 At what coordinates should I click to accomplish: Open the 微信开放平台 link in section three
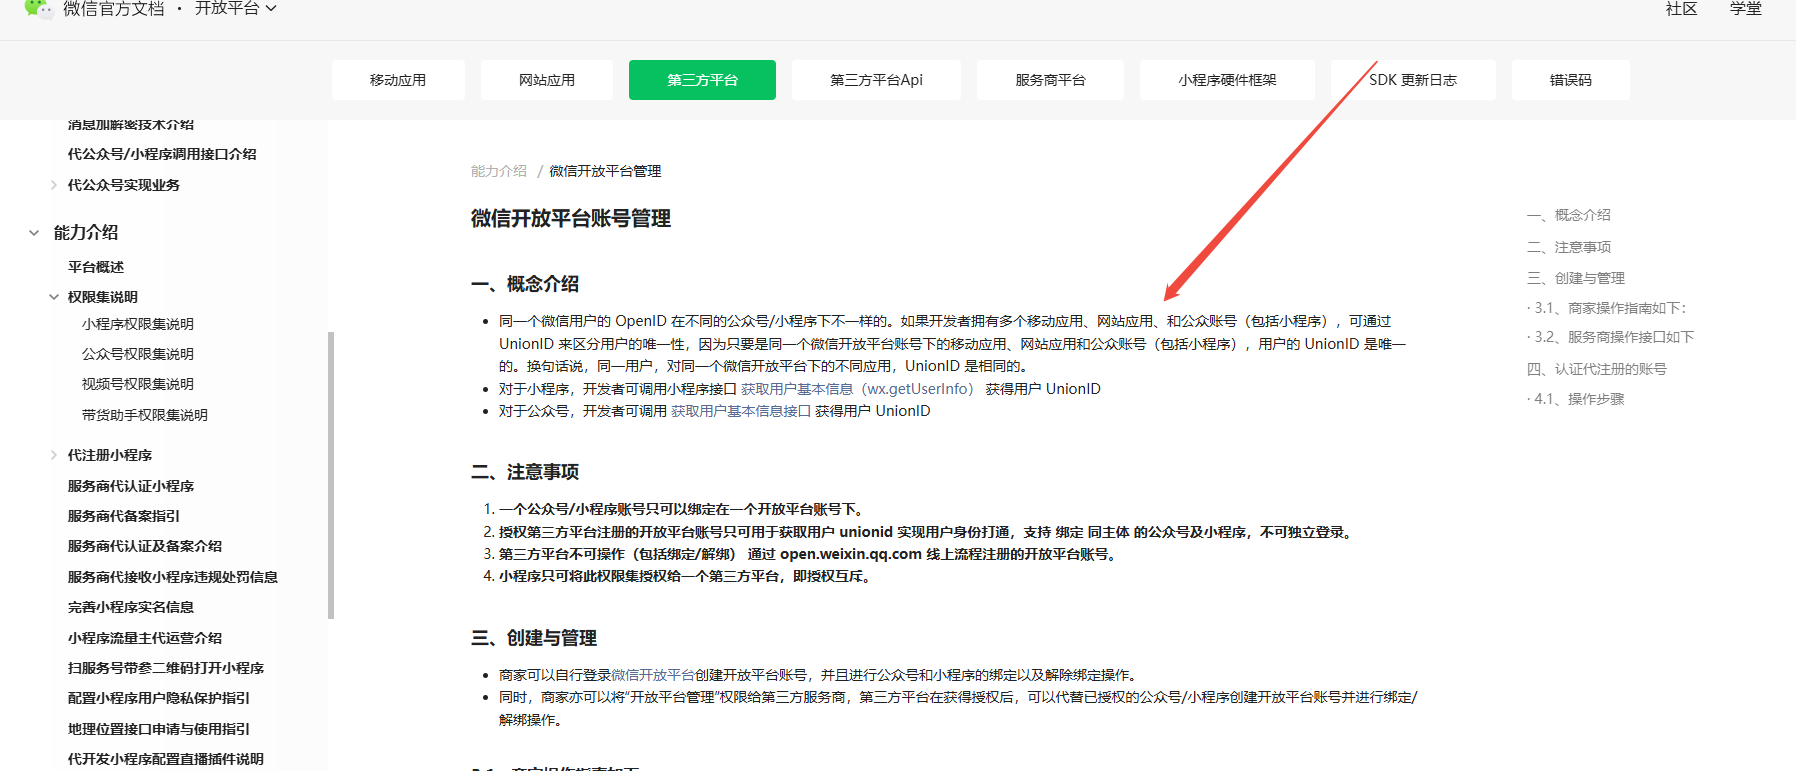point(653,675)
